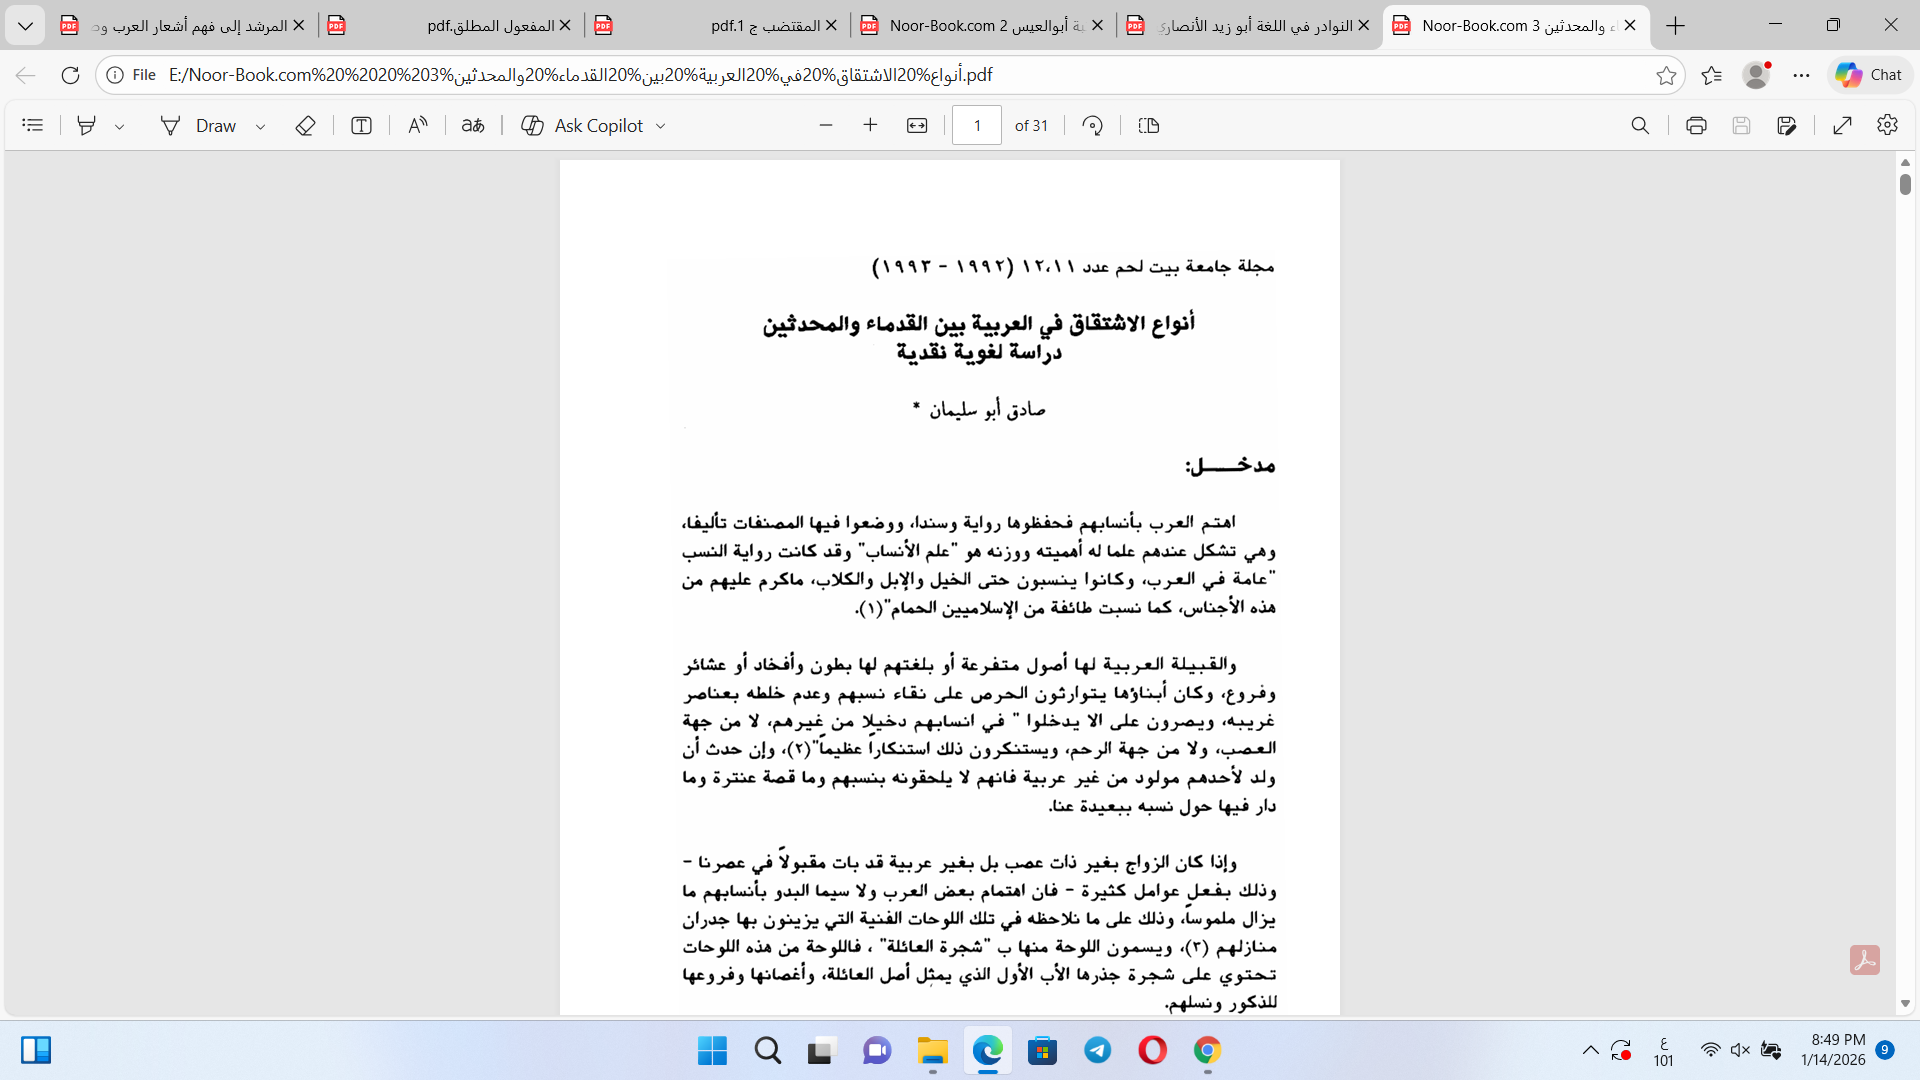Screen dimensions: 1920x1080
Task: Go back to previous page
Action: pyautogui.click(x=26, y=75)
